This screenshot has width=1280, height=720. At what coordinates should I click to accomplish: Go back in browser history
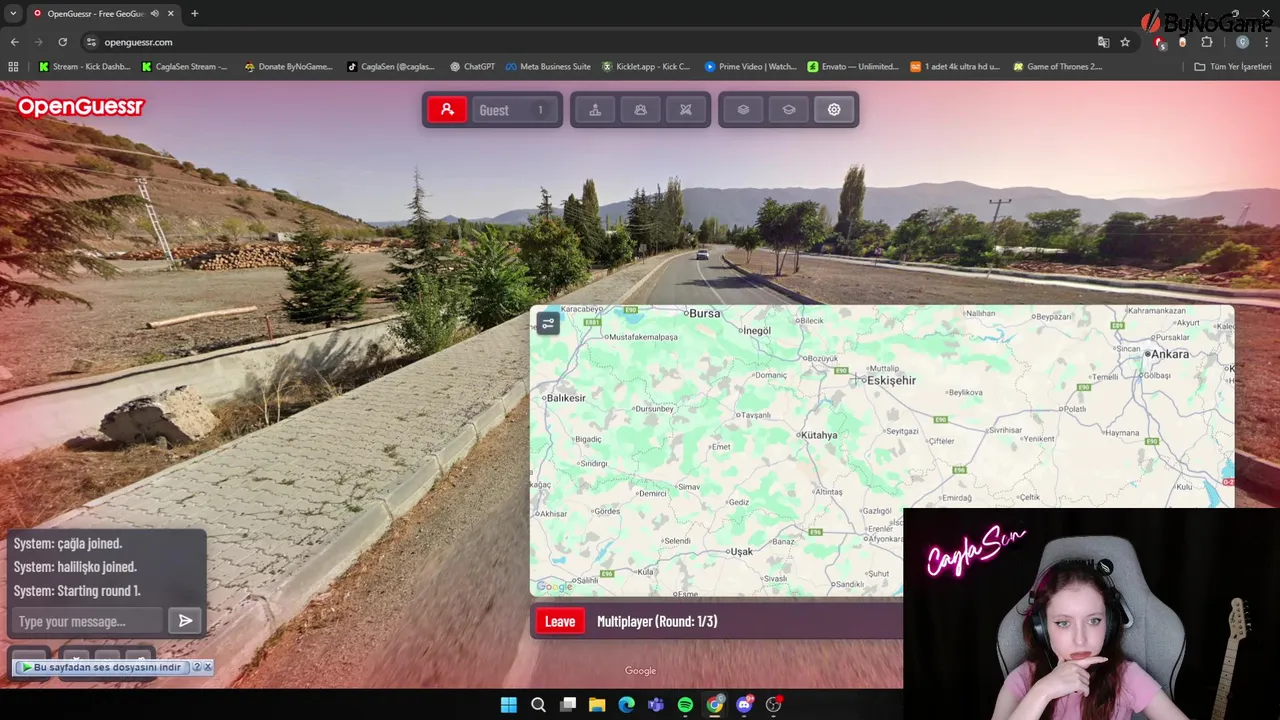point(14,42)
